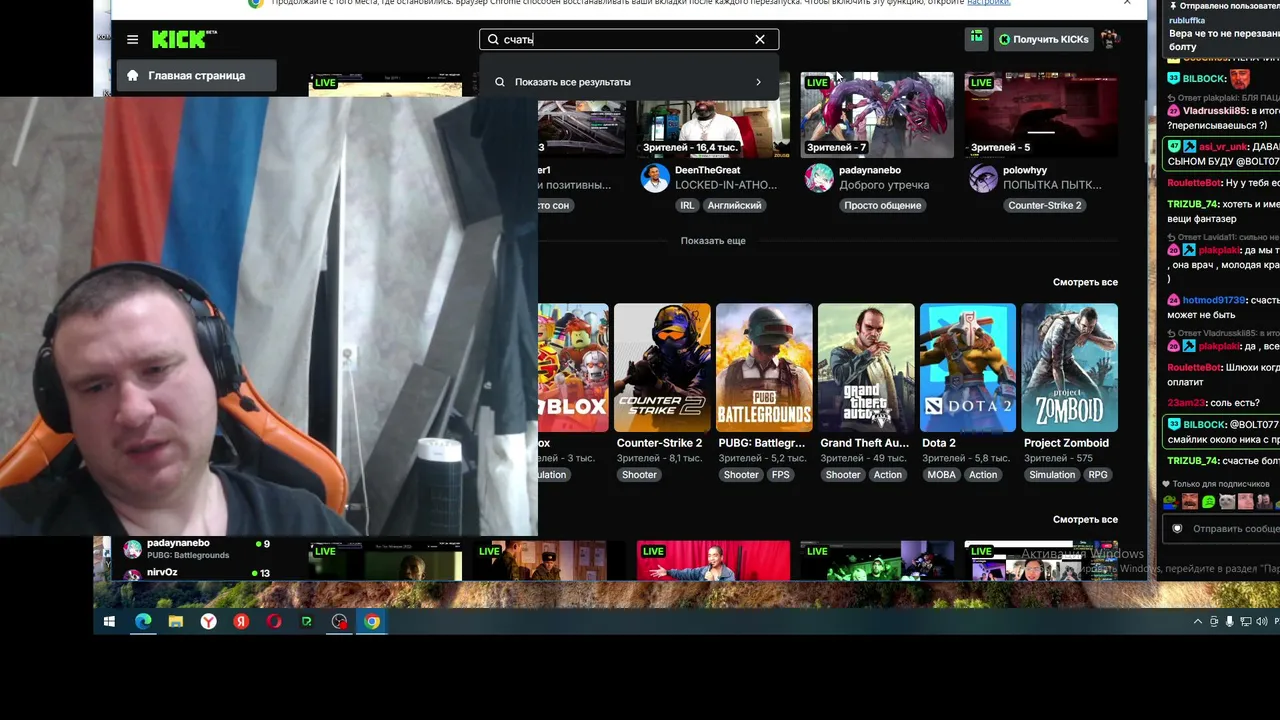Click 'Показать еще' to load more streams
Image resolution: width=1280 pixels, height=720 pixels.
713,241
